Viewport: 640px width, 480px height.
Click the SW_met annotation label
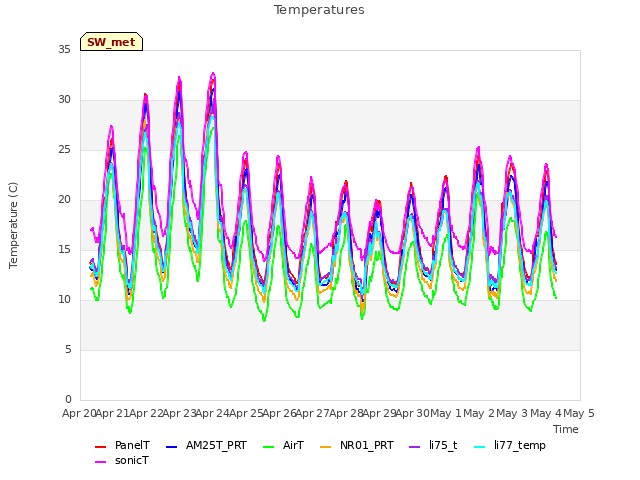tap(111, 42)
